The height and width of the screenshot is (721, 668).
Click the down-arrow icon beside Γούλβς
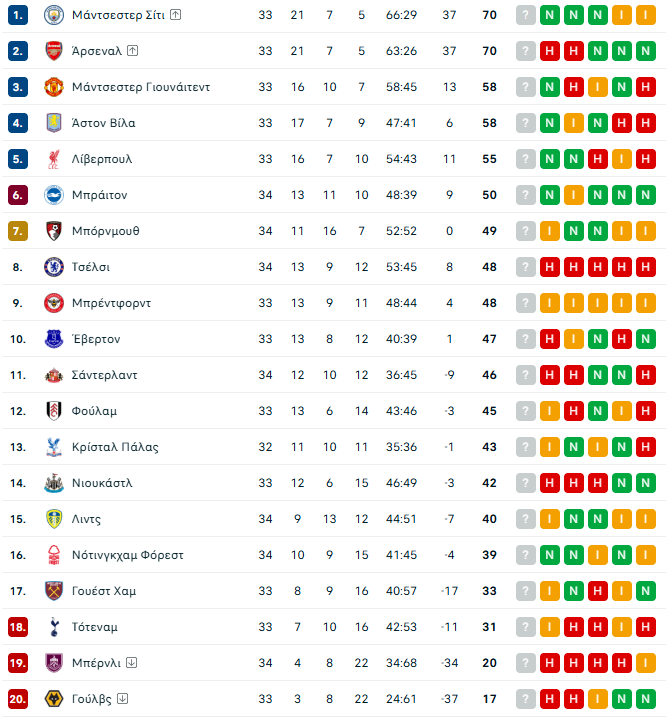[122, 699]
